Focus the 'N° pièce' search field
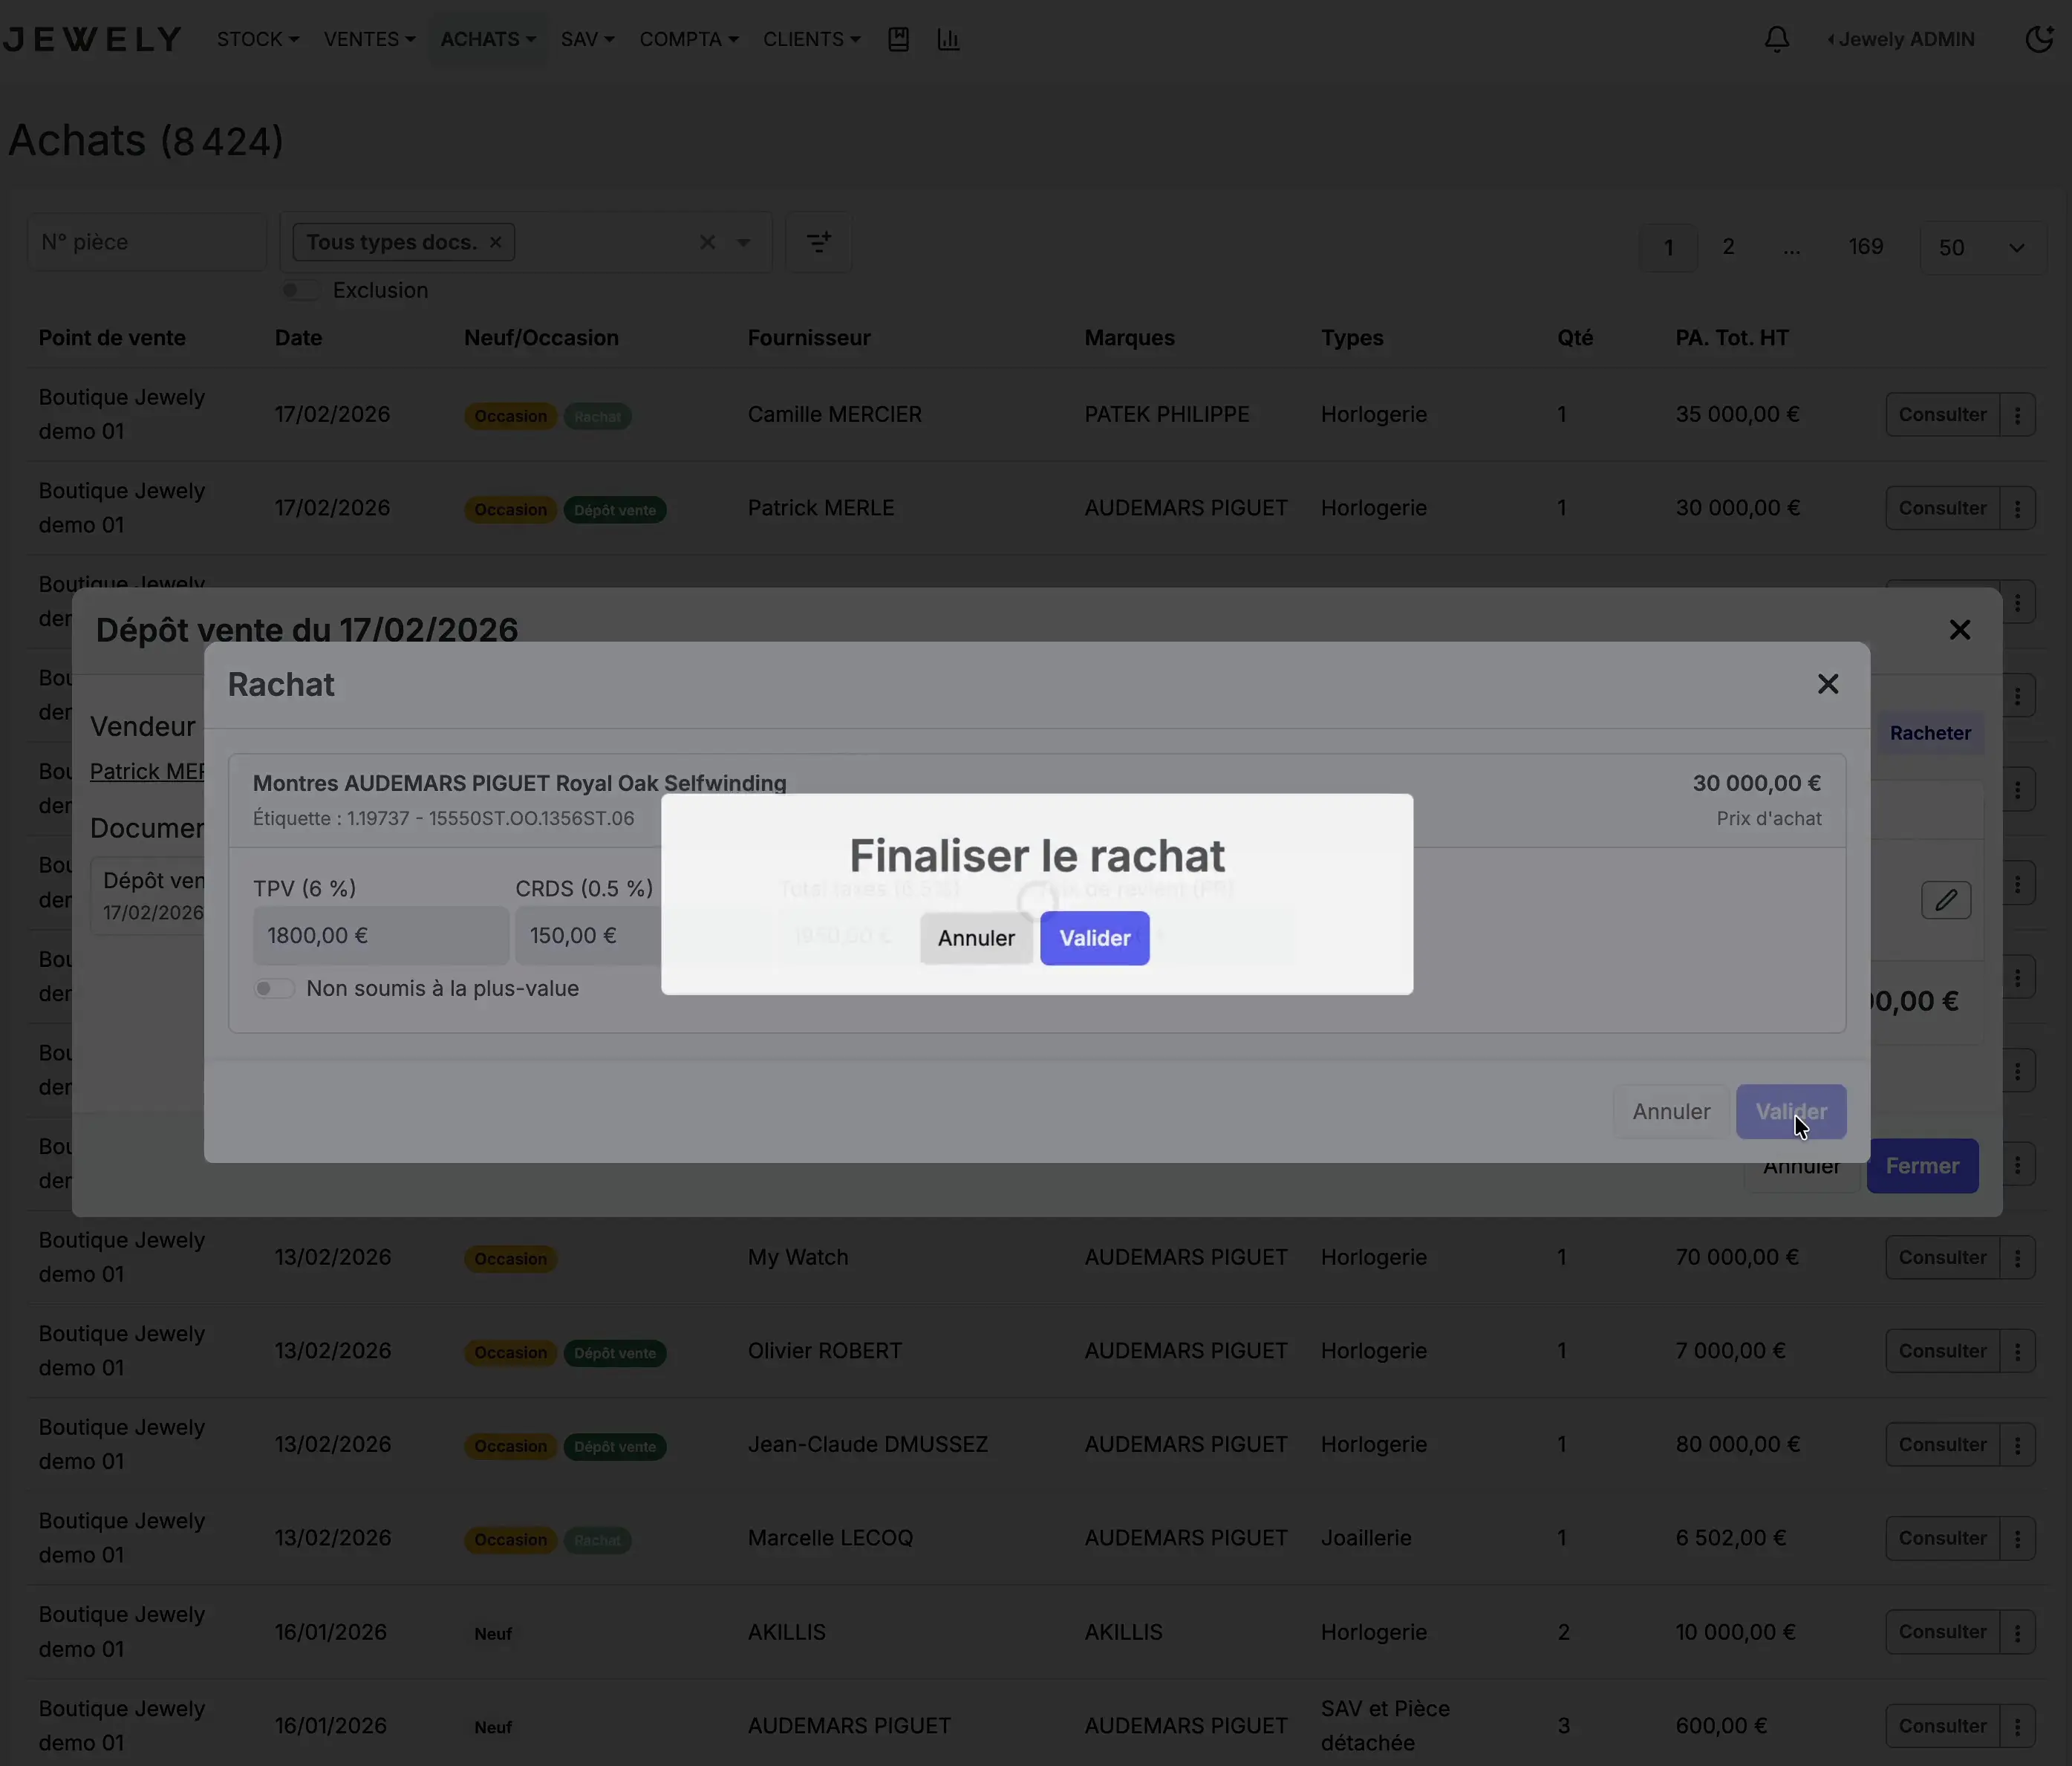 (x=147, y=242)
